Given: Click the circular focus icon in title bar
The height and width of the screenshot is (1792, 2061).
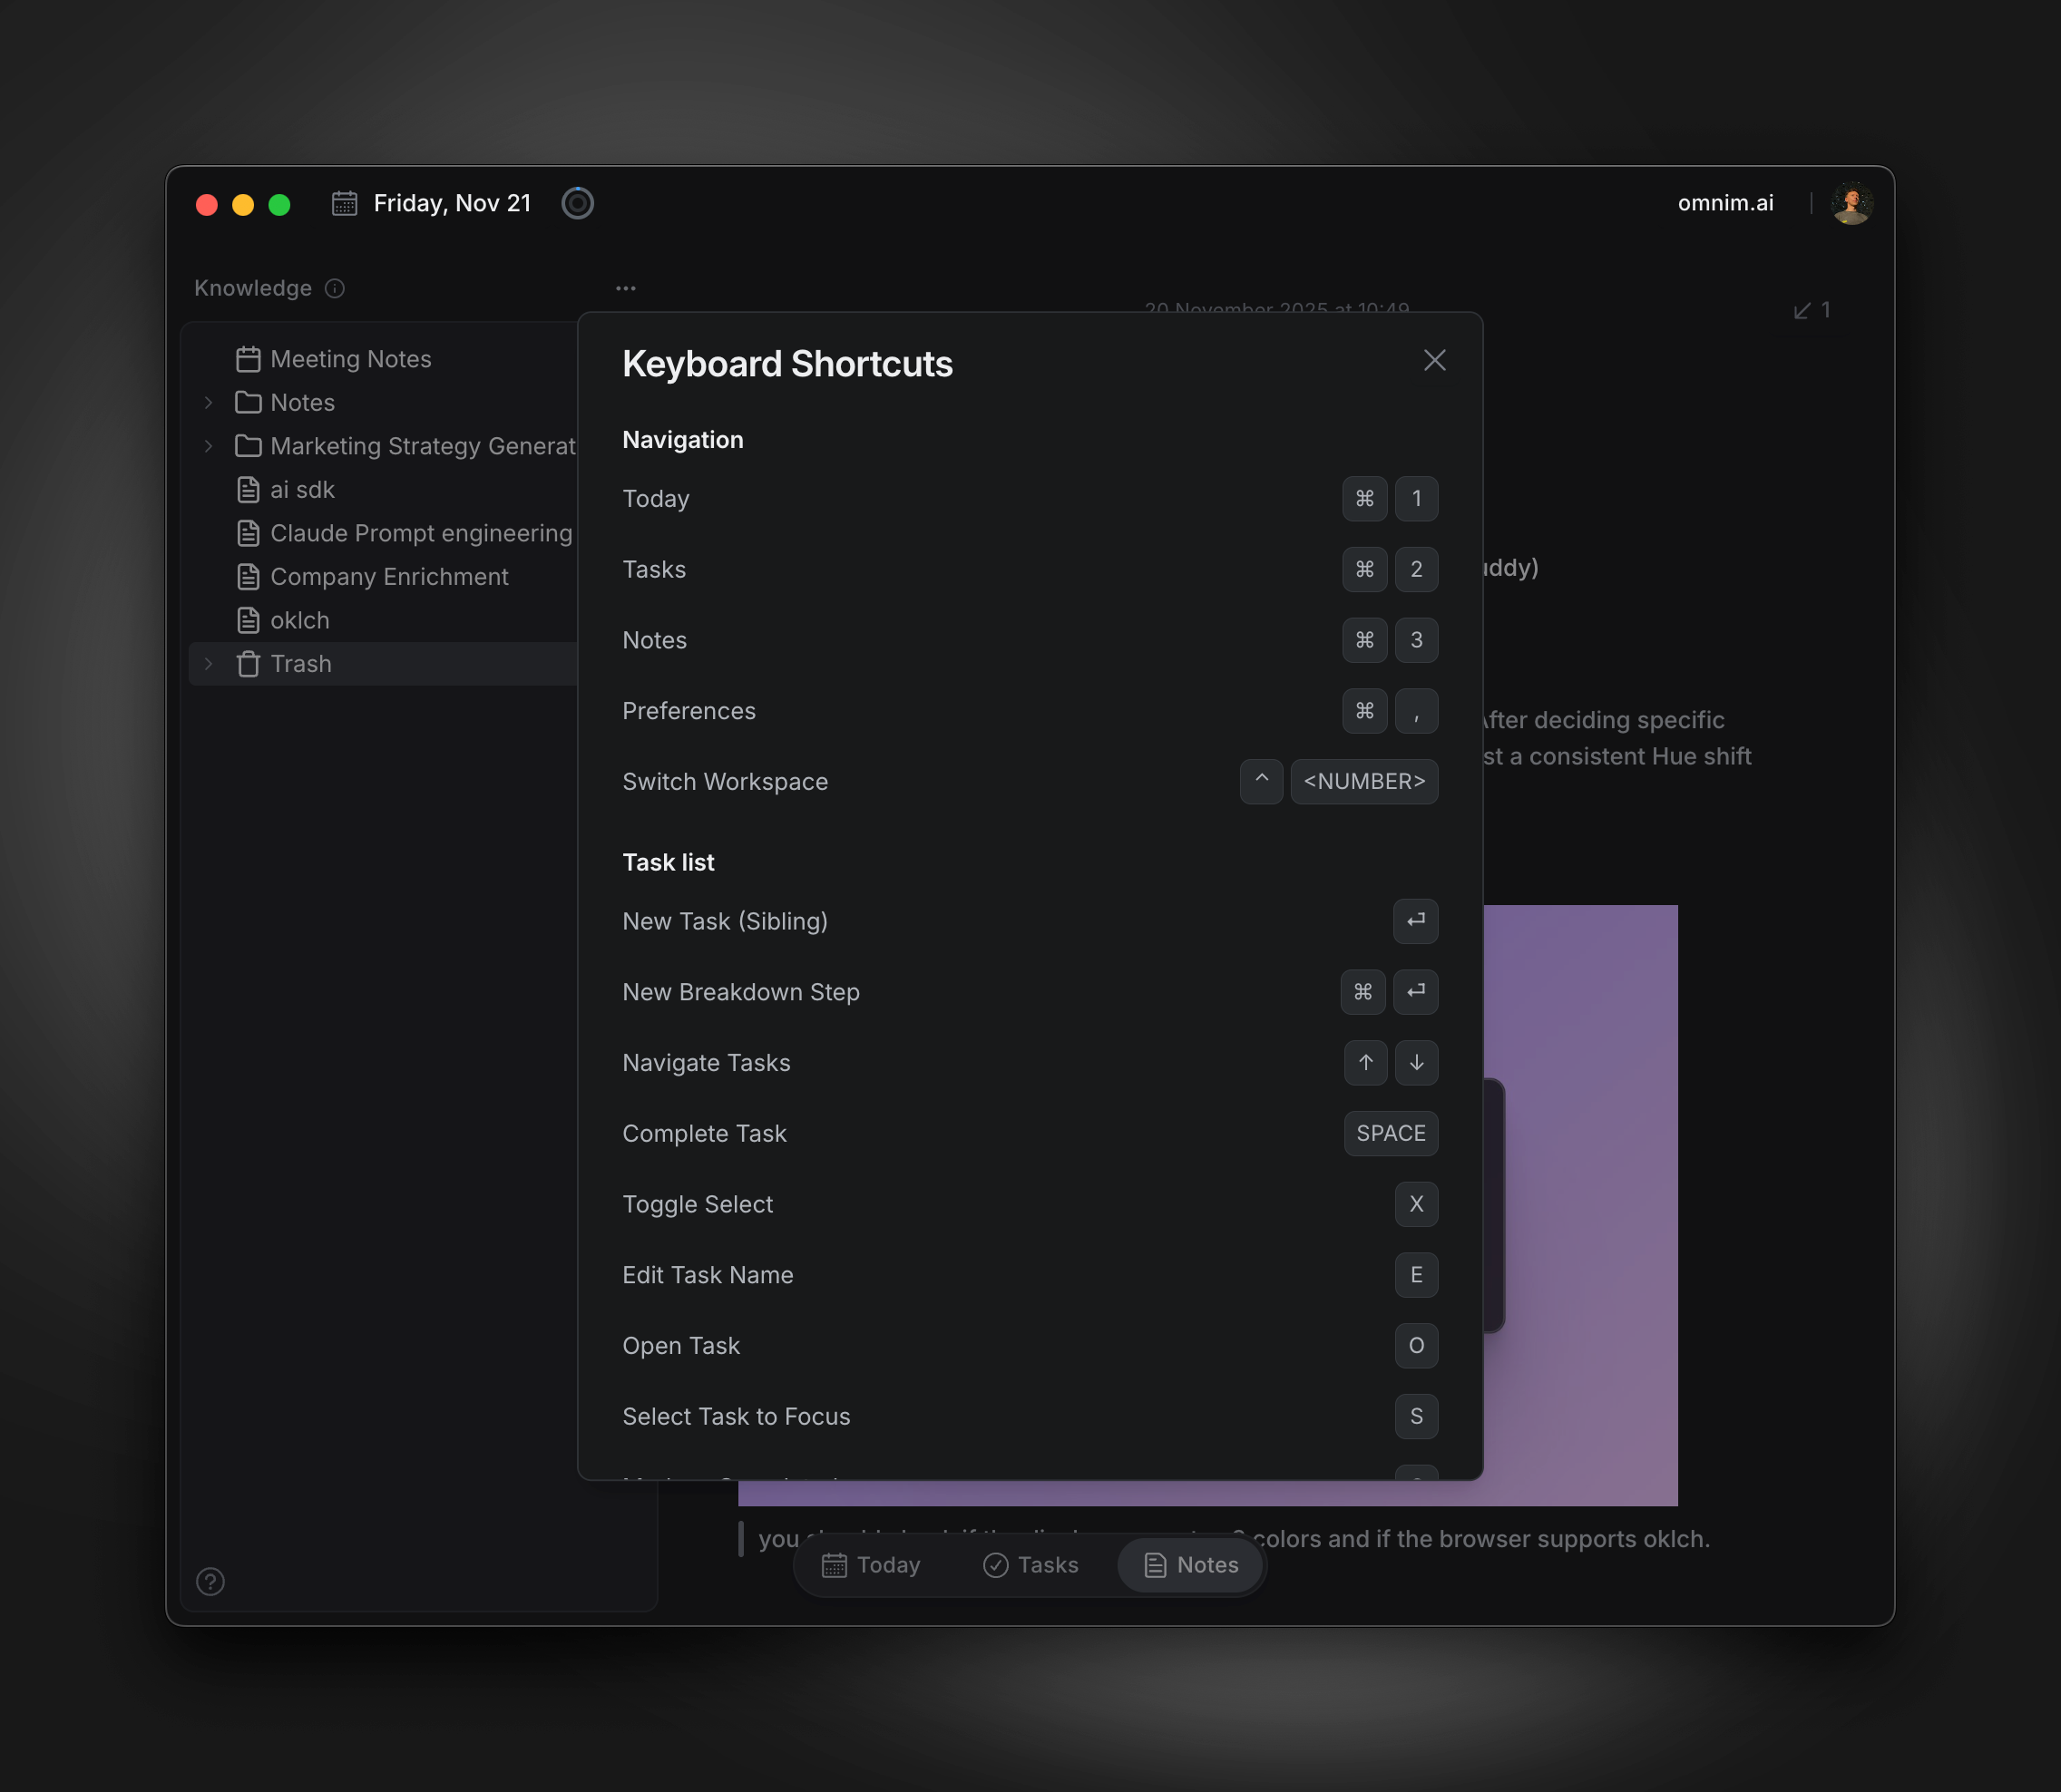Looking at the screenshot, I should pos(577,203).
